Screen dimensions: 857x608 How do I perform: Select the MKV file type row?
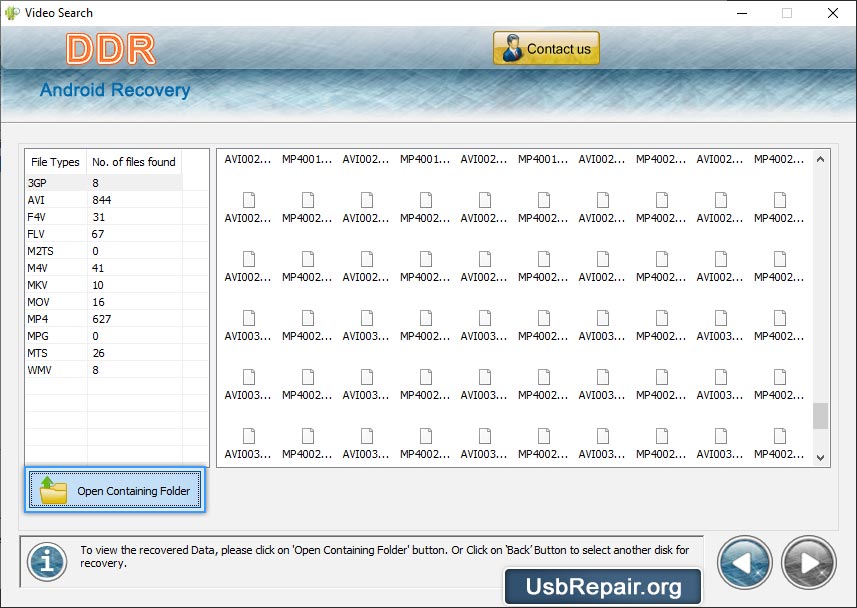click(x=104, y=284)
